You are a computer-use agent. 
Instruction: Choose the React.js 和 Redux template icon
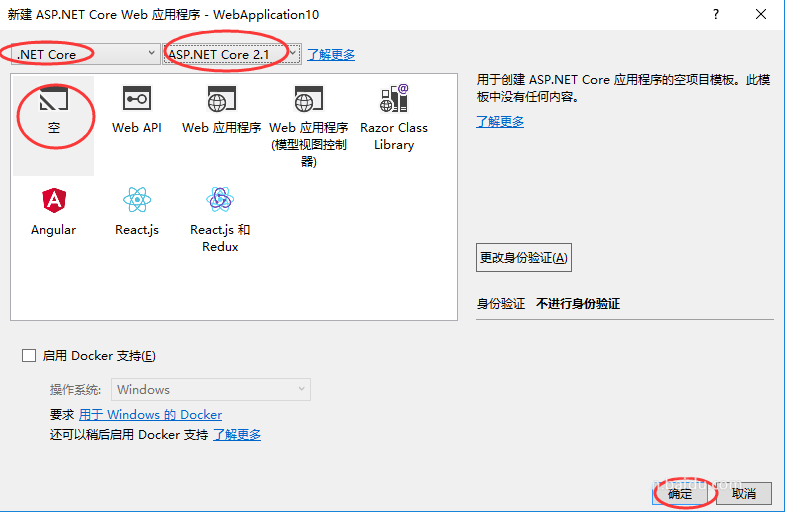click(x=220, y=200)
